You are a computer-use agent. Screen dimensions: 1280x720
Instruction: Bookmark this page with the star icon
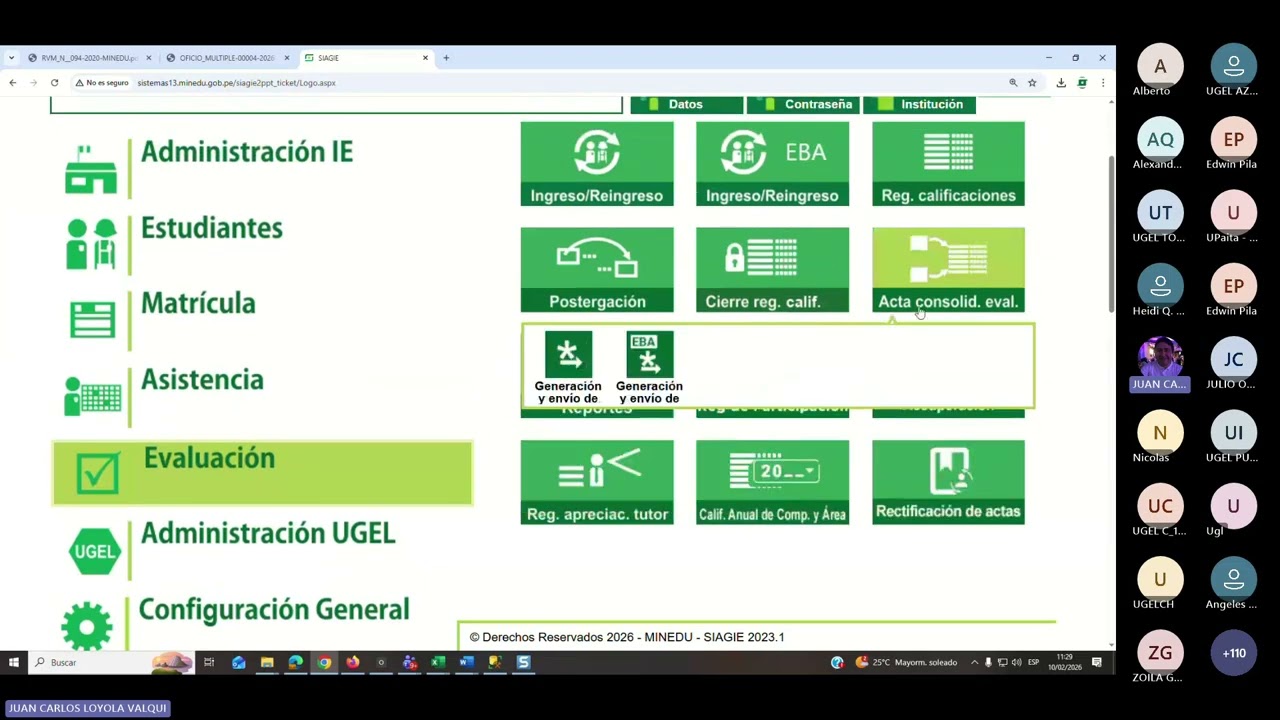(x=1032, y=83)
